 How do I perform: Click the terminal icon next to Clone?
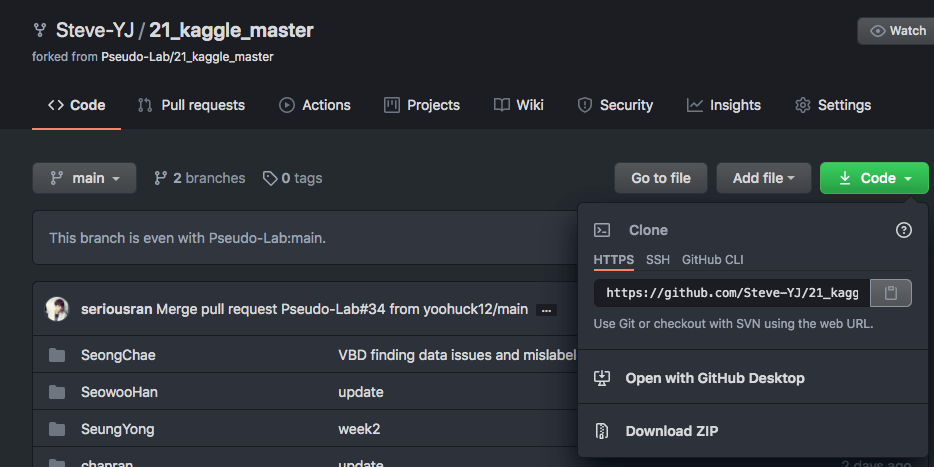coord(602,230)
